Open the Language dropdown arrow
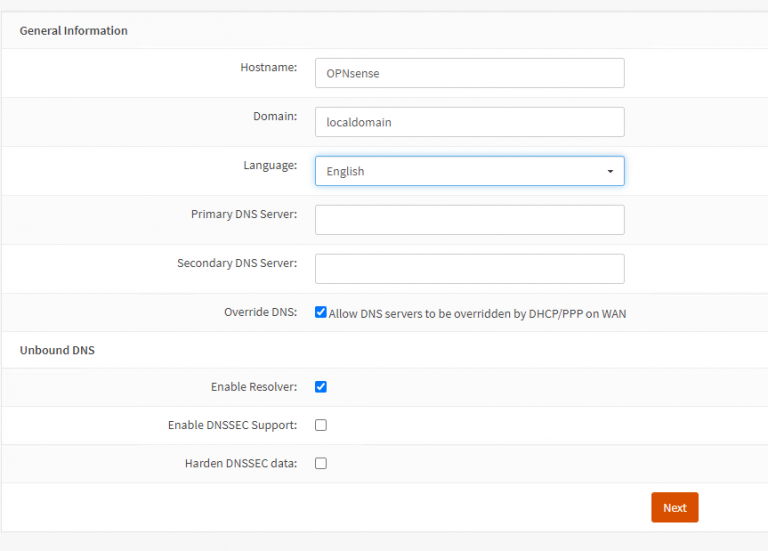Viewport: 768px width, 551px height. 610,171
